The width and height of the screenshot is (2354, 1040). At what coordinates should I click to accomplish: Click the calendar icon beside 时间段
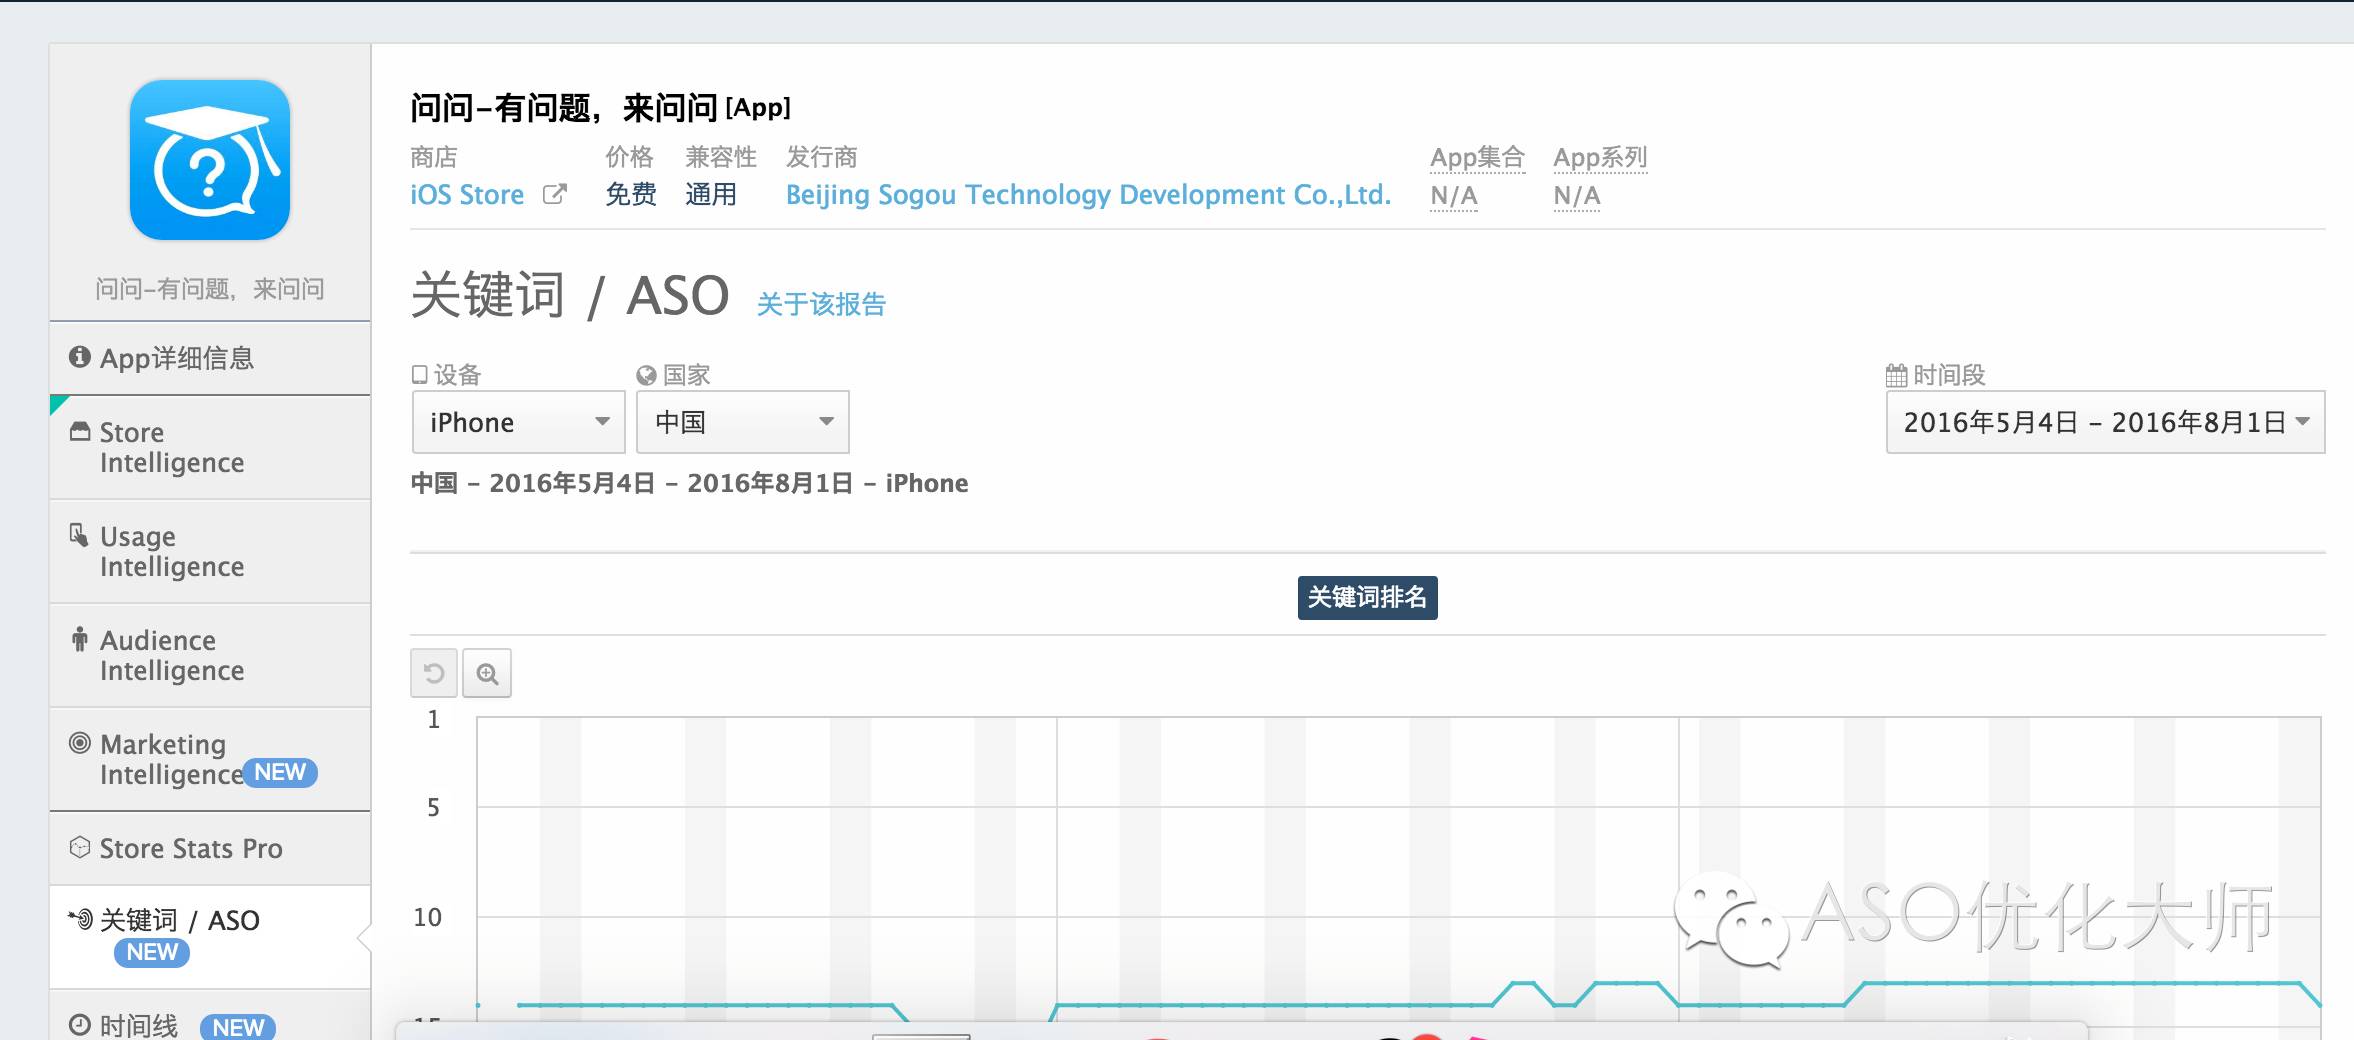click(x=1896, y=375)
